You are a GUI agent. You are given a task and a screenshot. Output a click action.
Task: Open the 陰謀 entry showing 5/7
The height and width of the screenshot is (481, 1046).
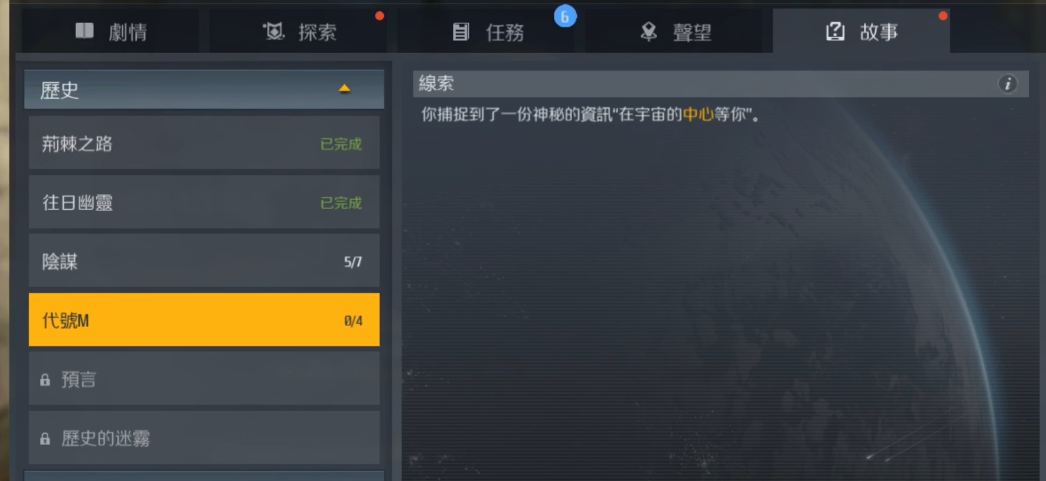pyautogui.click(x=204, y=261)
